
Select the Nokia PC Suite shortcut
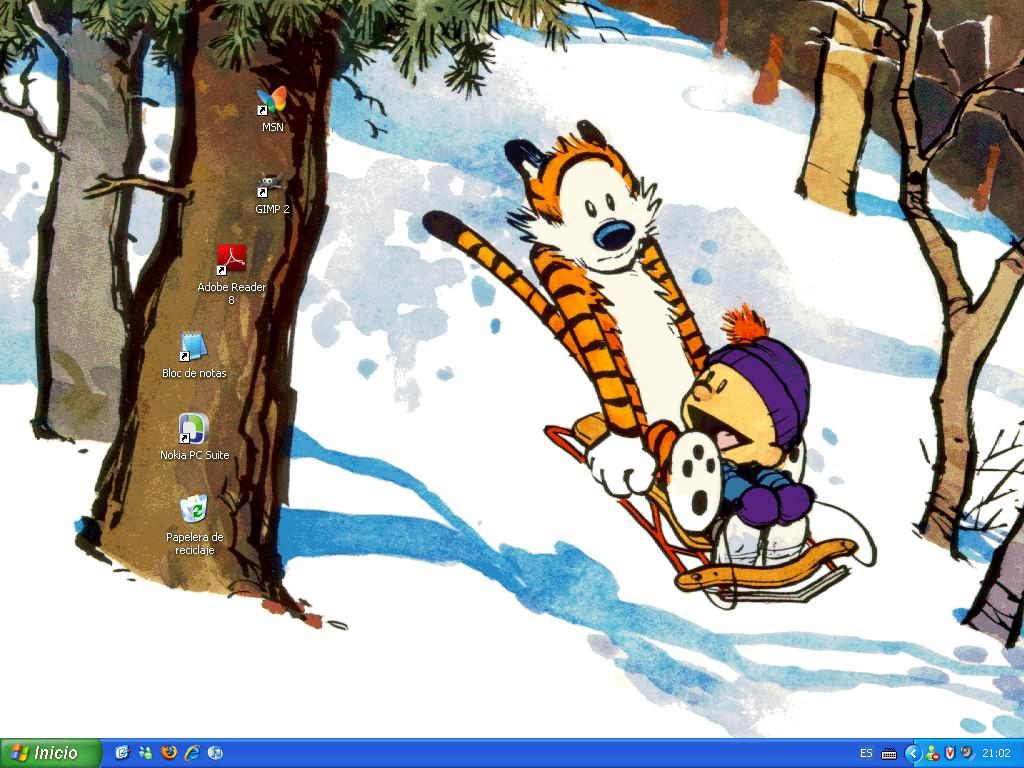click(194, 437)
